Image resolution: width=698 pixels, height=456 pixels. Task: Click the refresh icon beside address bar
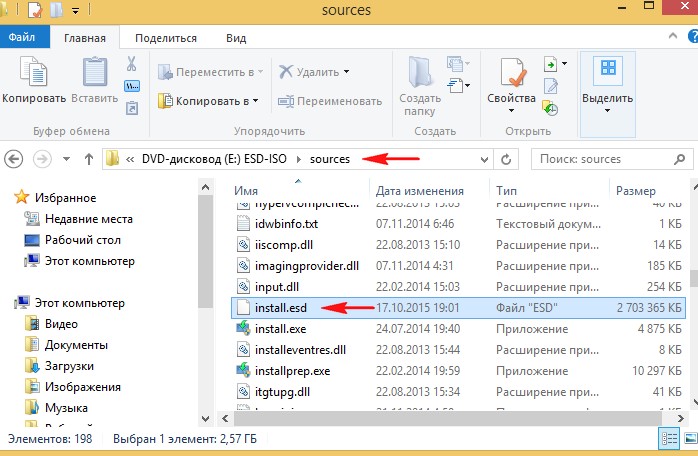pos(507,159)
